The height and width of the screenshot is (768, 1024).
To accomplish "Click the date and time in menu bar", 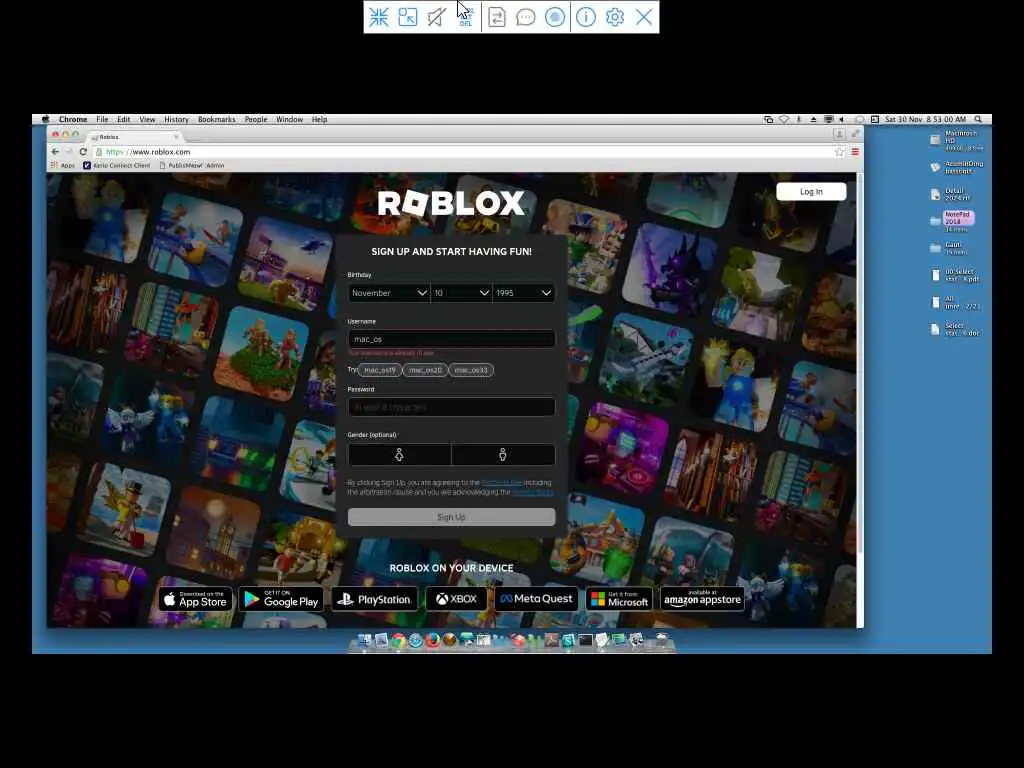I will [925, 120].
